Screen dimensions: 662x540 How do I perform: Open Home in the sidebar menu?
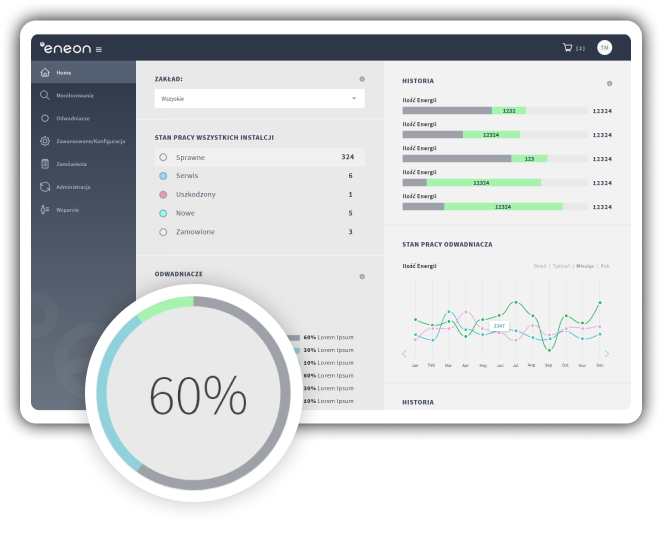pos(64,73)
